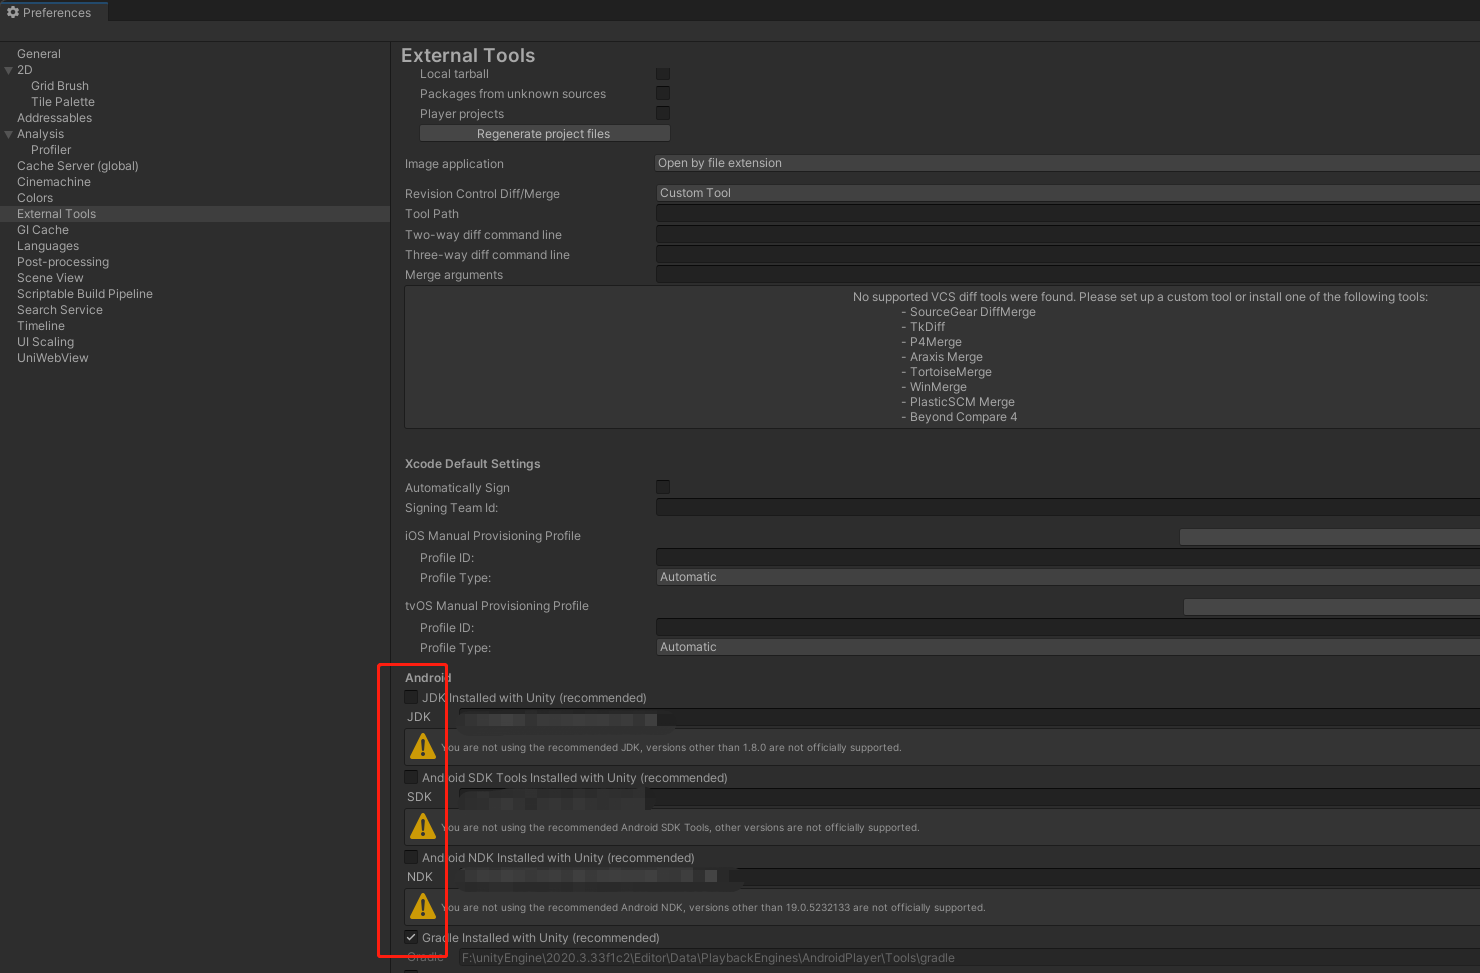Screen dimensions: 1480x973
Task: Check JDK Installed with Unity option
Action: coord(411,697)
